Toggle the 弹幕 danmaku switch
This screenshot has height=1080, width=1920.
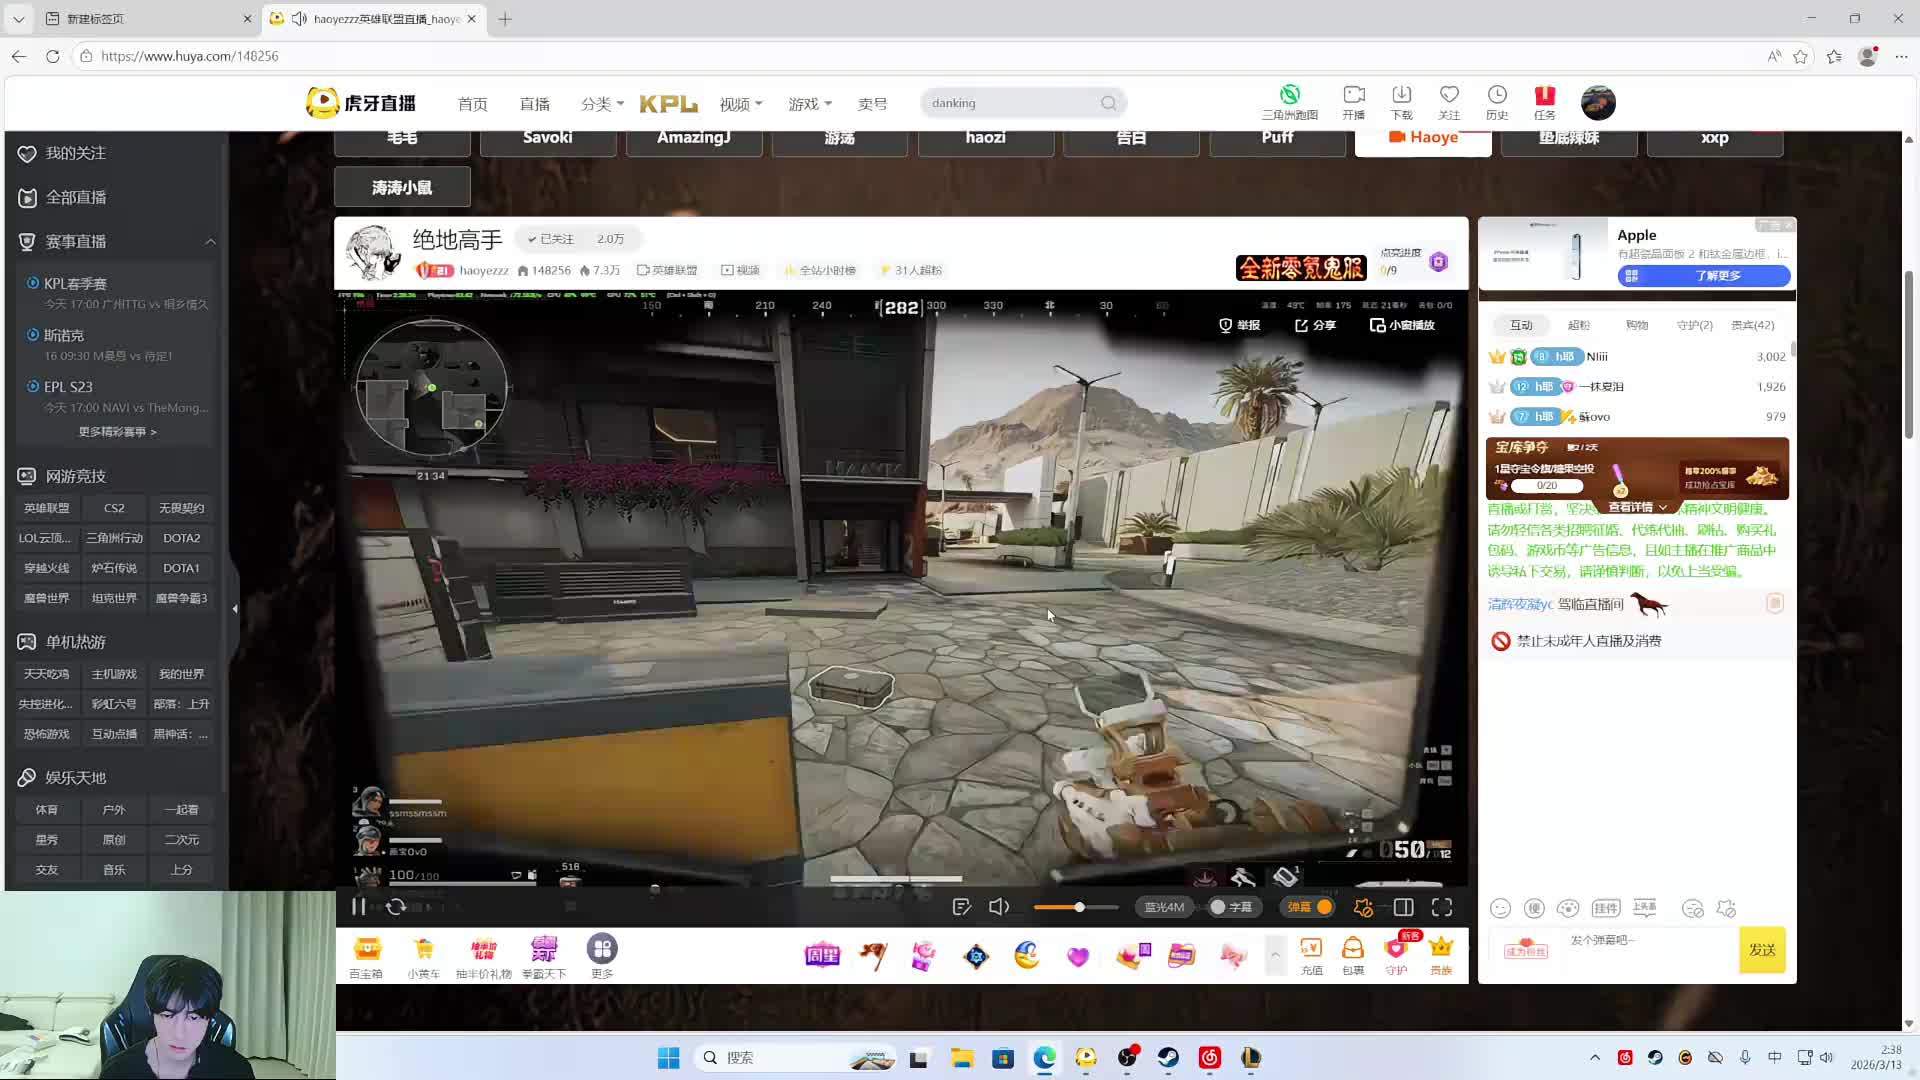1310,907
